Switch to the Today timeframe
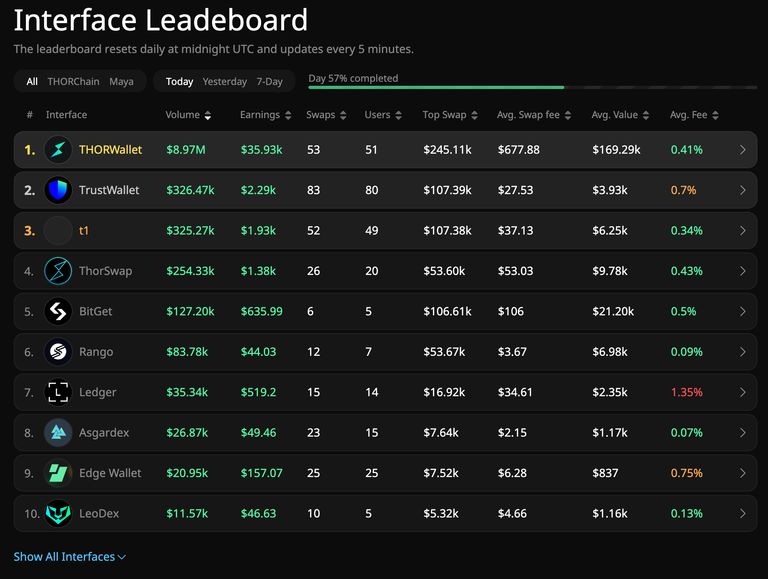The width and height of the screenshot is (768, 579). coord(179,81)
